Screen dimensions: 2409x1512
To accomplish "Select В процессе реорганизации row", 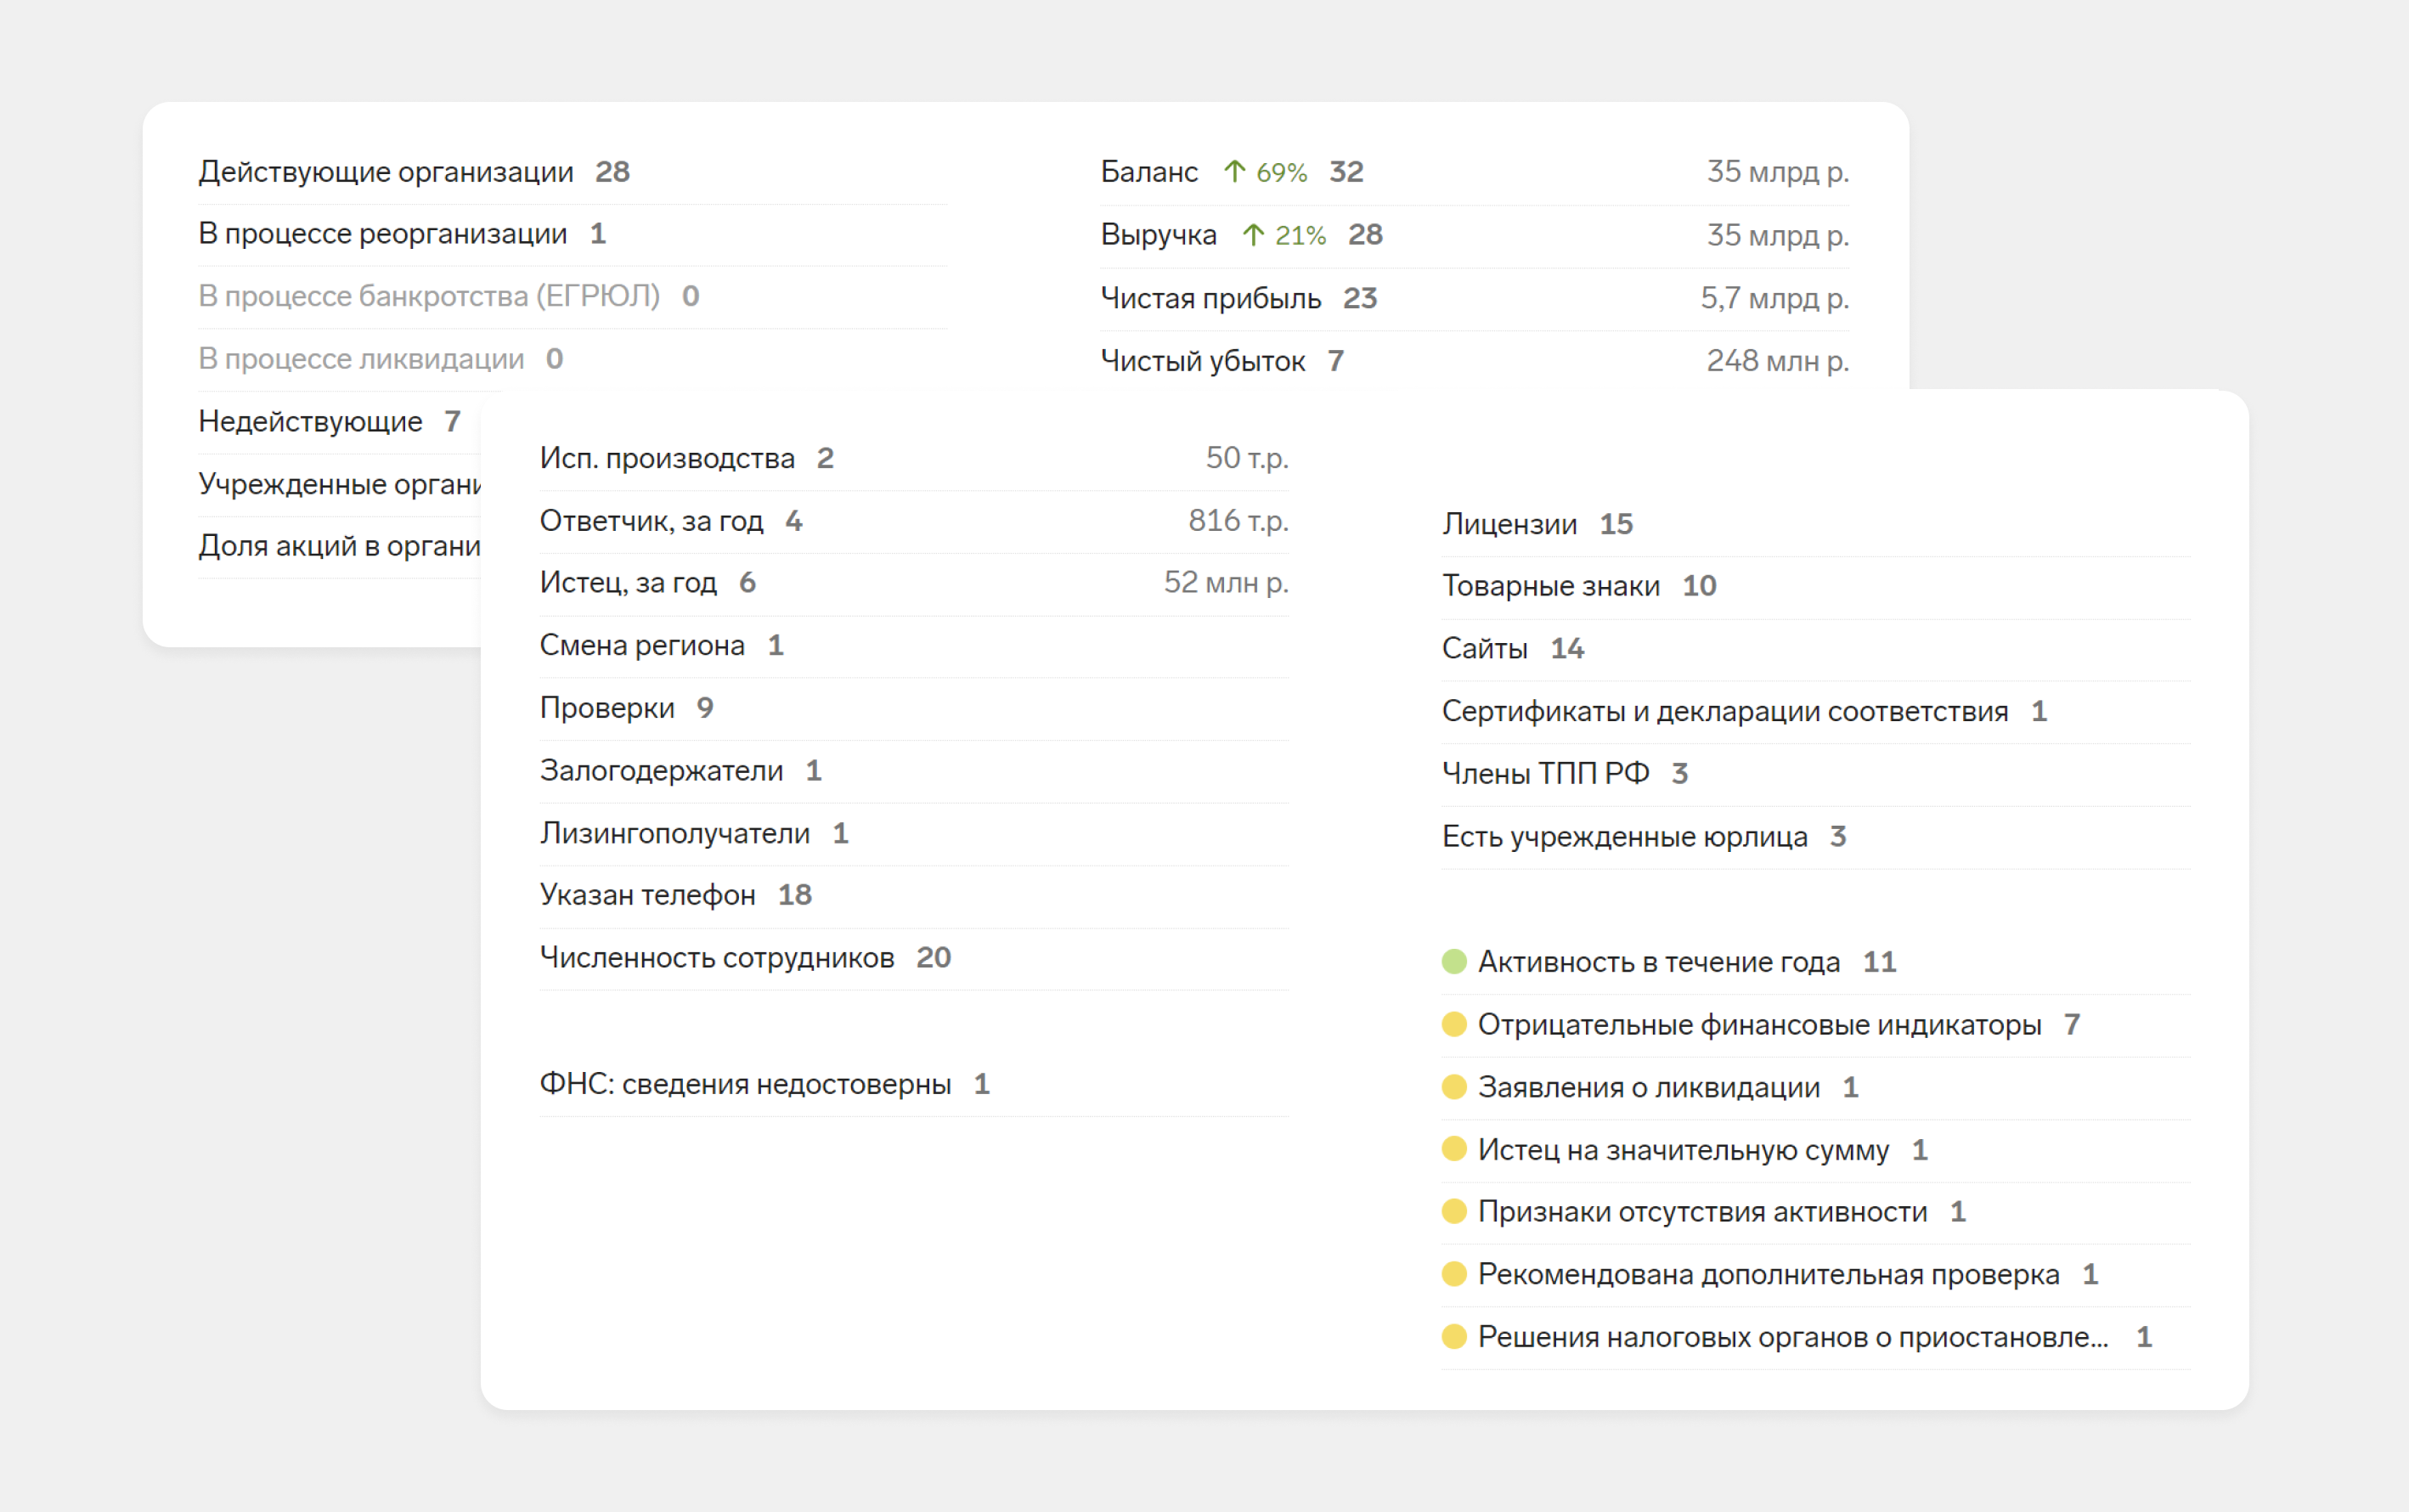I will tap(572, 234).
